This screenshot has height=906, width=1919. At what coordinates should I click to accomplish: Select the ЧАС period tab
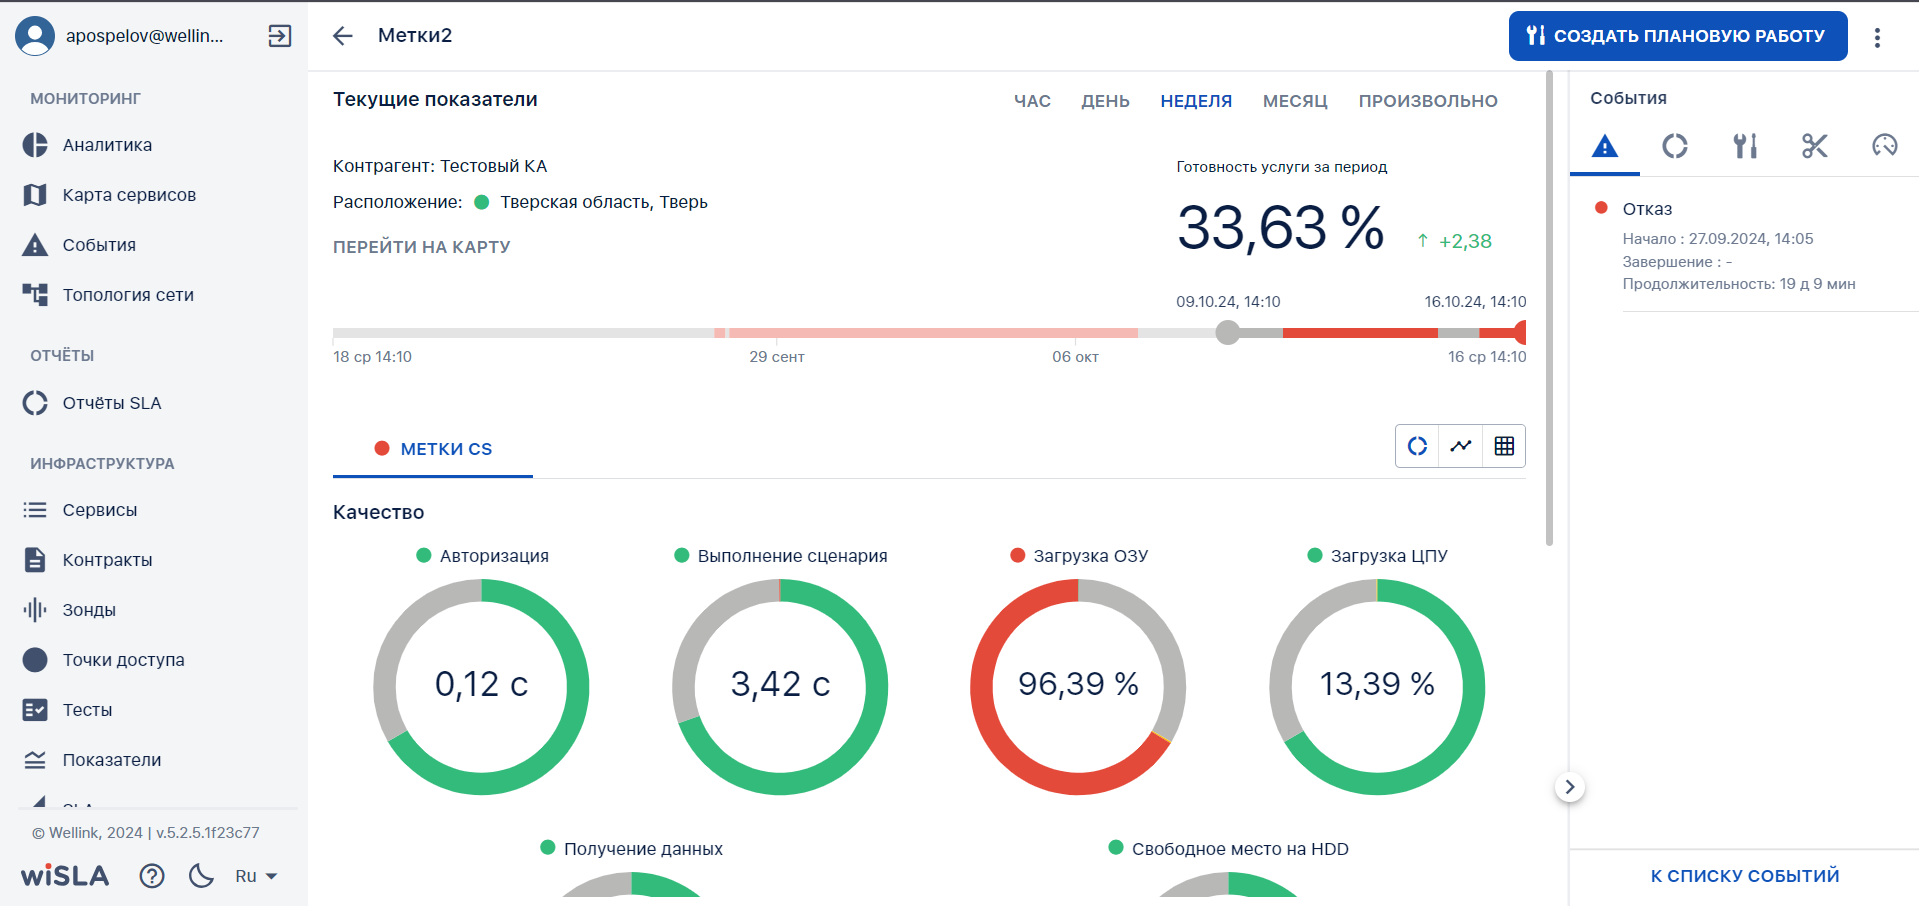(1032, 101)
